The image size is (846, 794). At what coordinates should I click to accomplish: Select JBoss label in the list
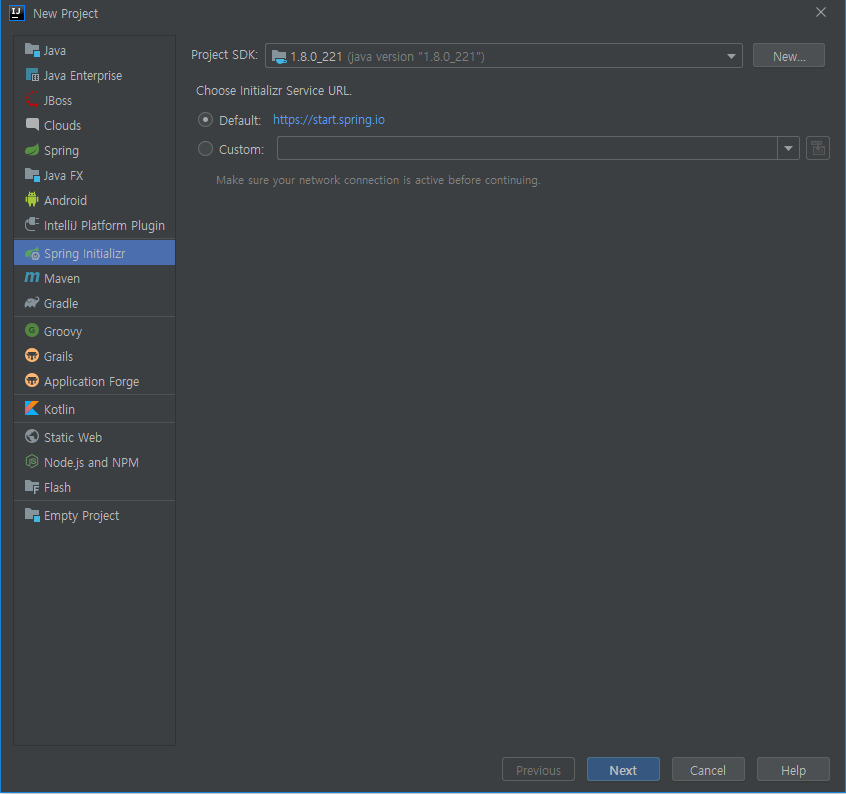(58, 100)
